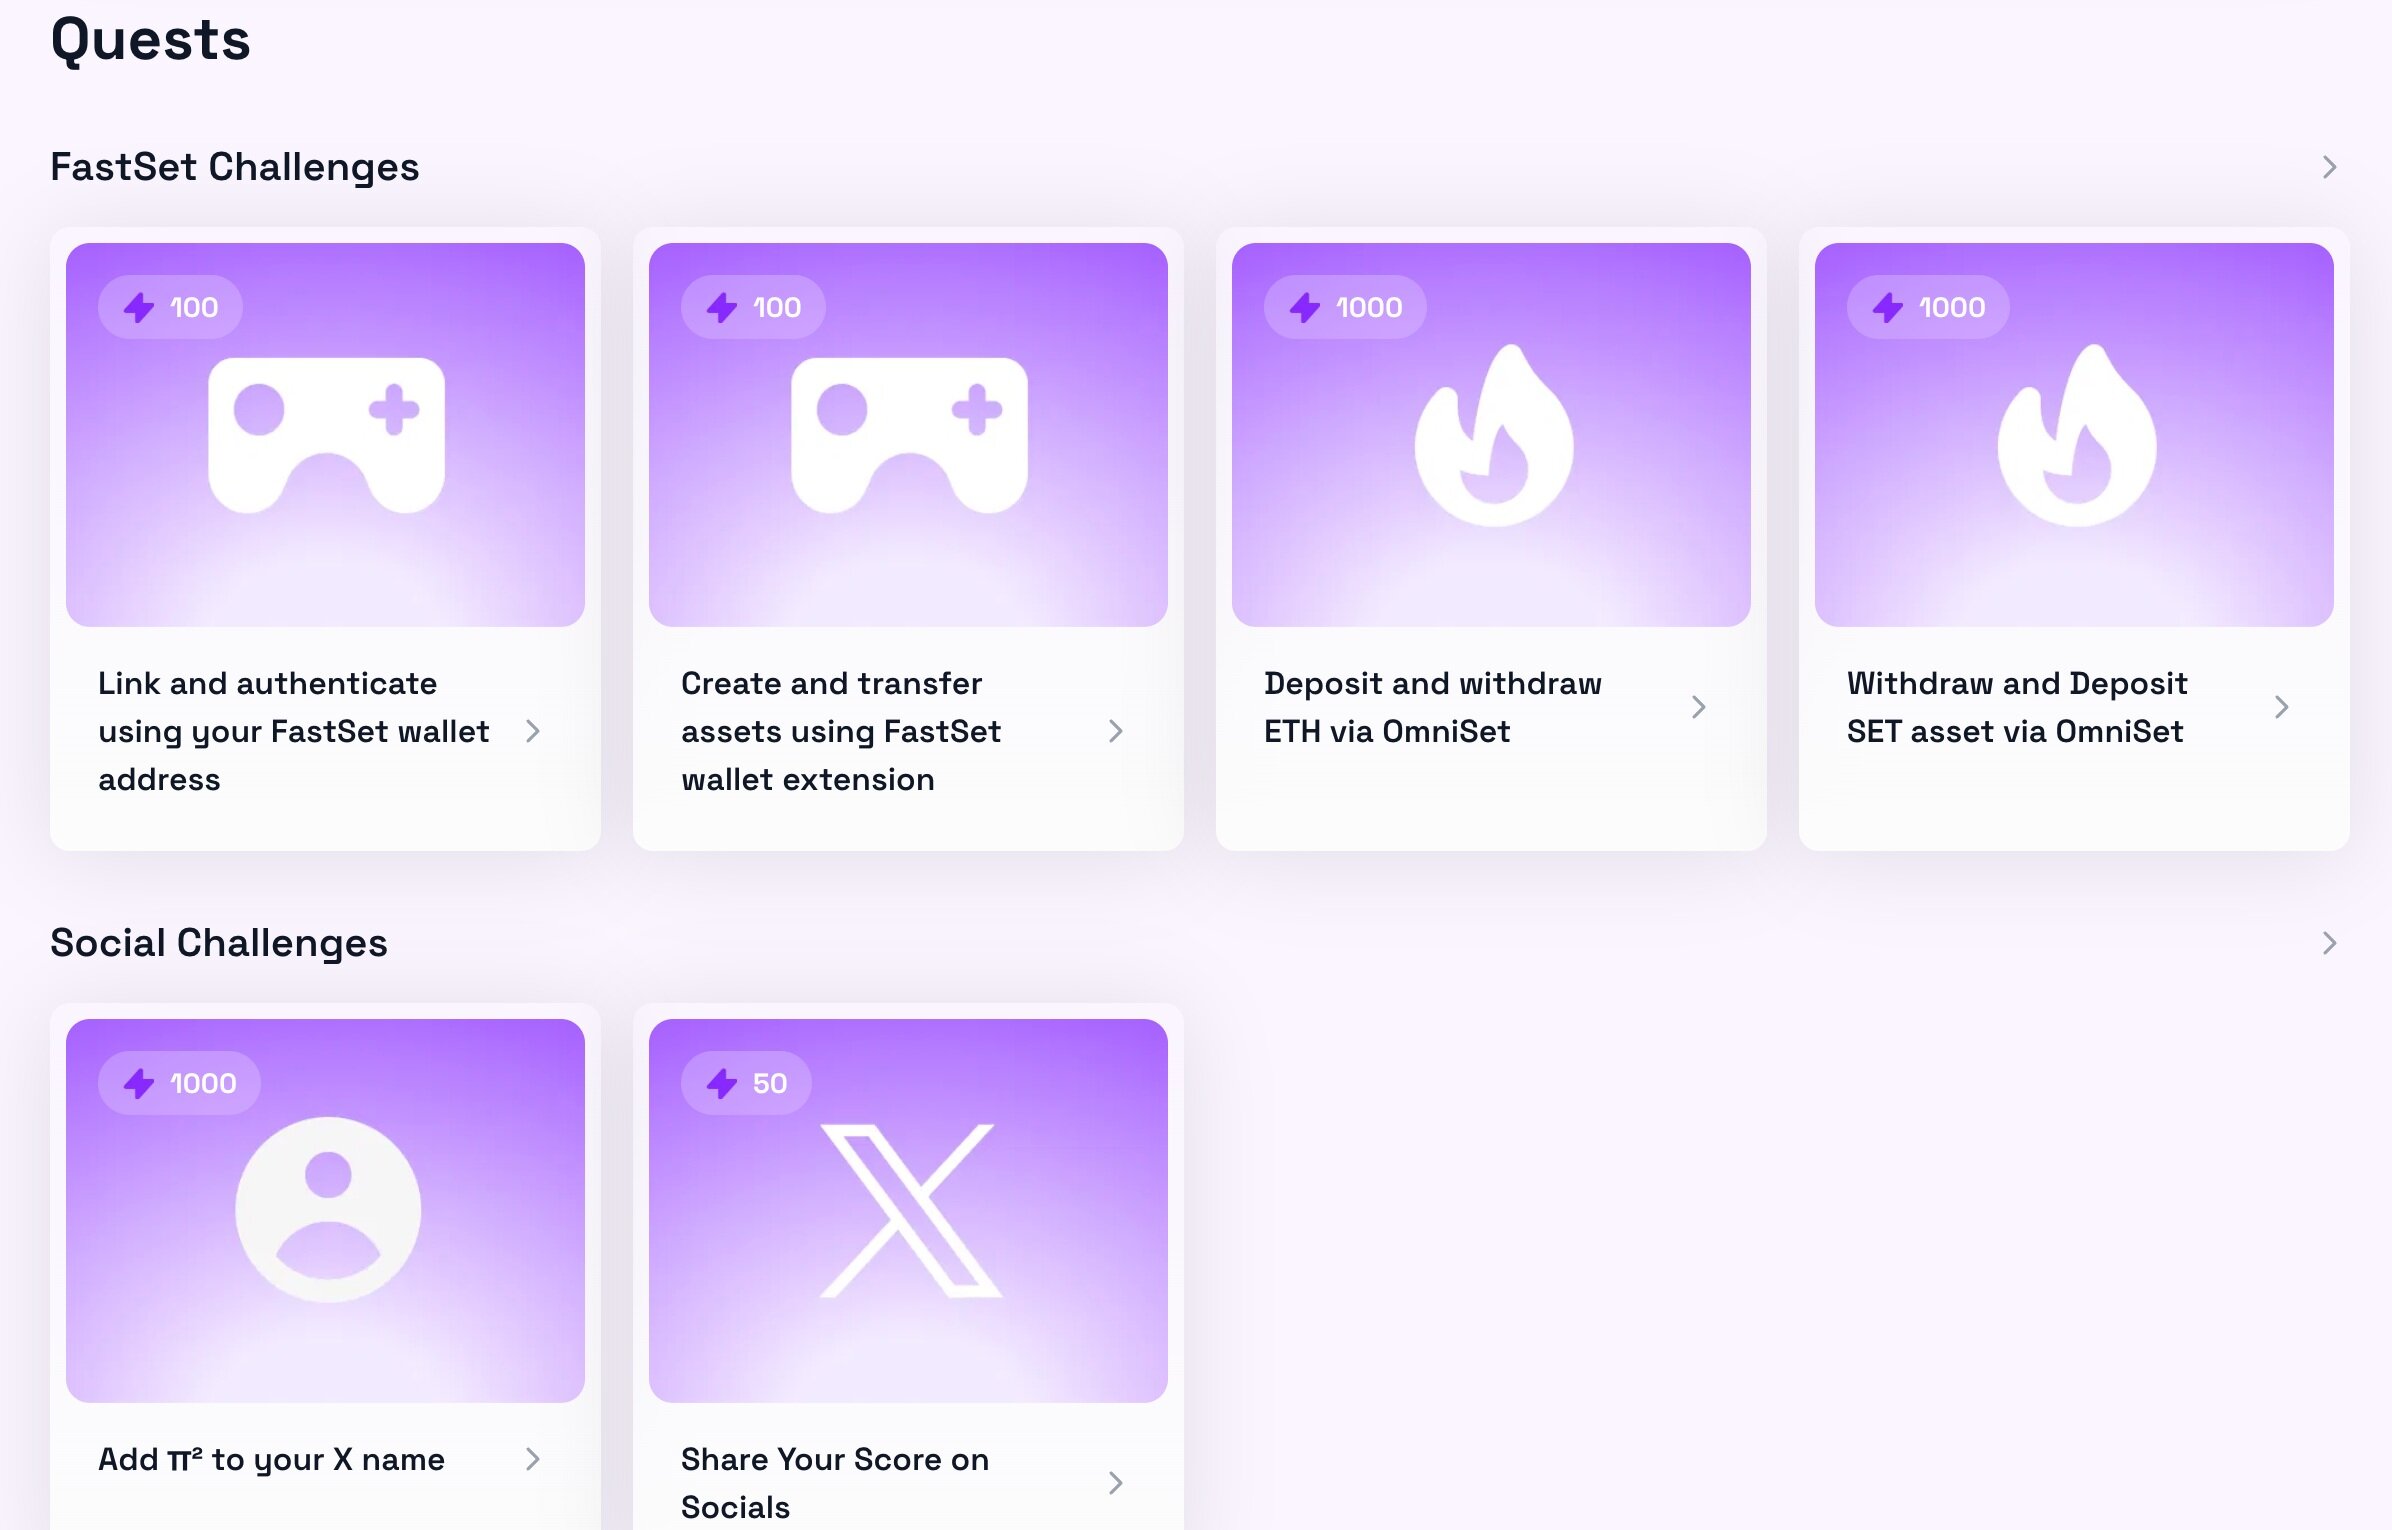The height and width of the screenshot is (1530, 2392).
Task: Open chevron beside Deposit and withdraw ETH
Action: 1698,707
